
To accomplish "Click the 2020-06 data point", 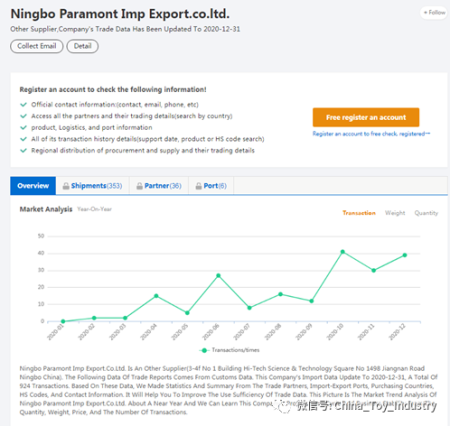I will click(x=218, y=275).
